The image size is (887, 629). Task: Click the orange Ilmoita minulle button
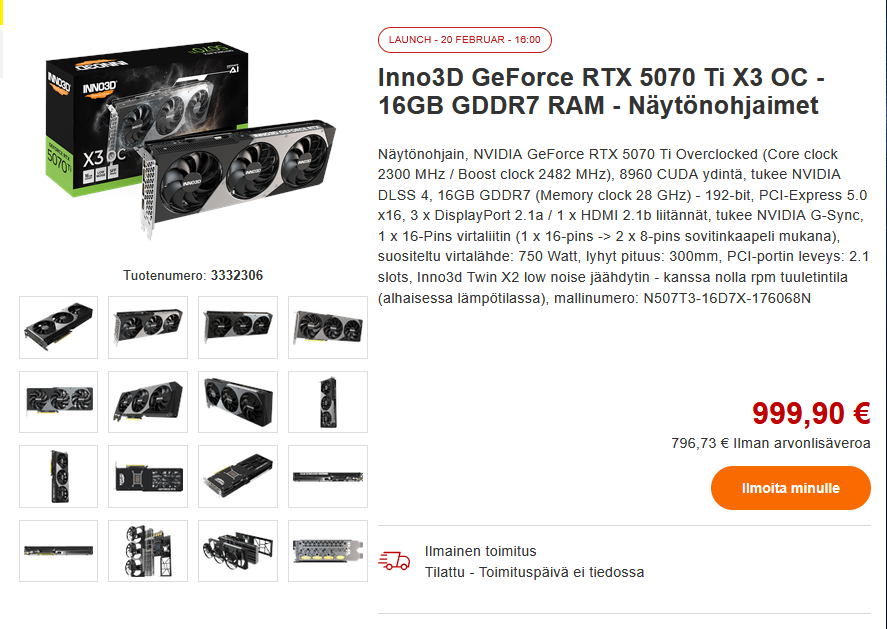[790, 488]
